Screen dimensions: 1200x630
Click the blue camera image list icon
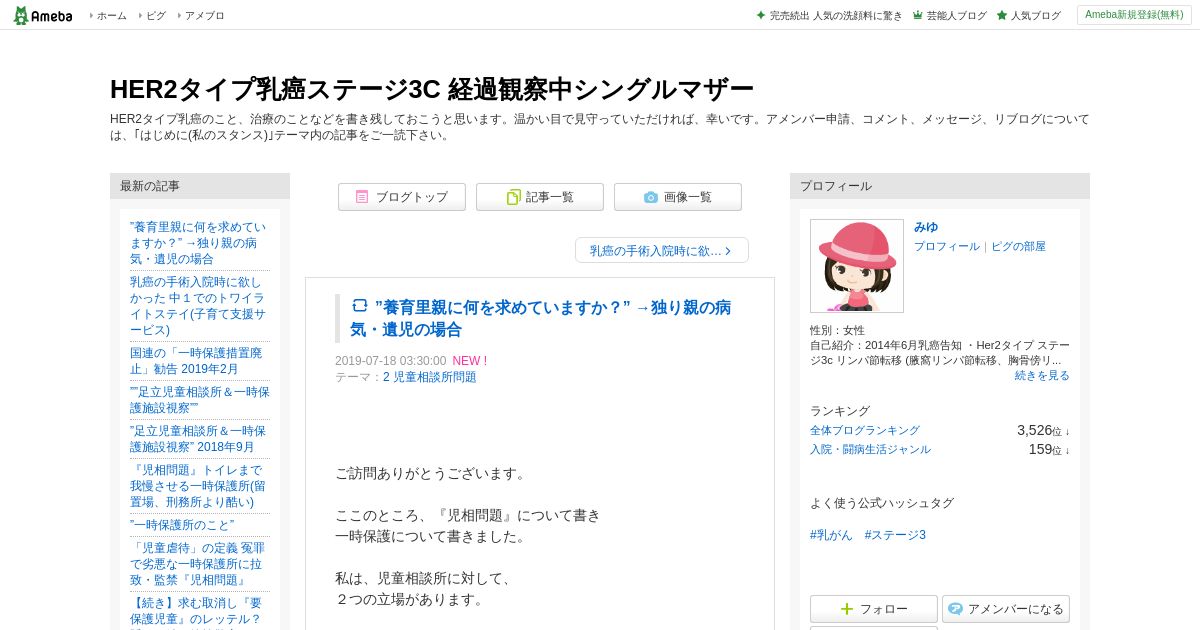pyautogui.click(x=651, y=197)
